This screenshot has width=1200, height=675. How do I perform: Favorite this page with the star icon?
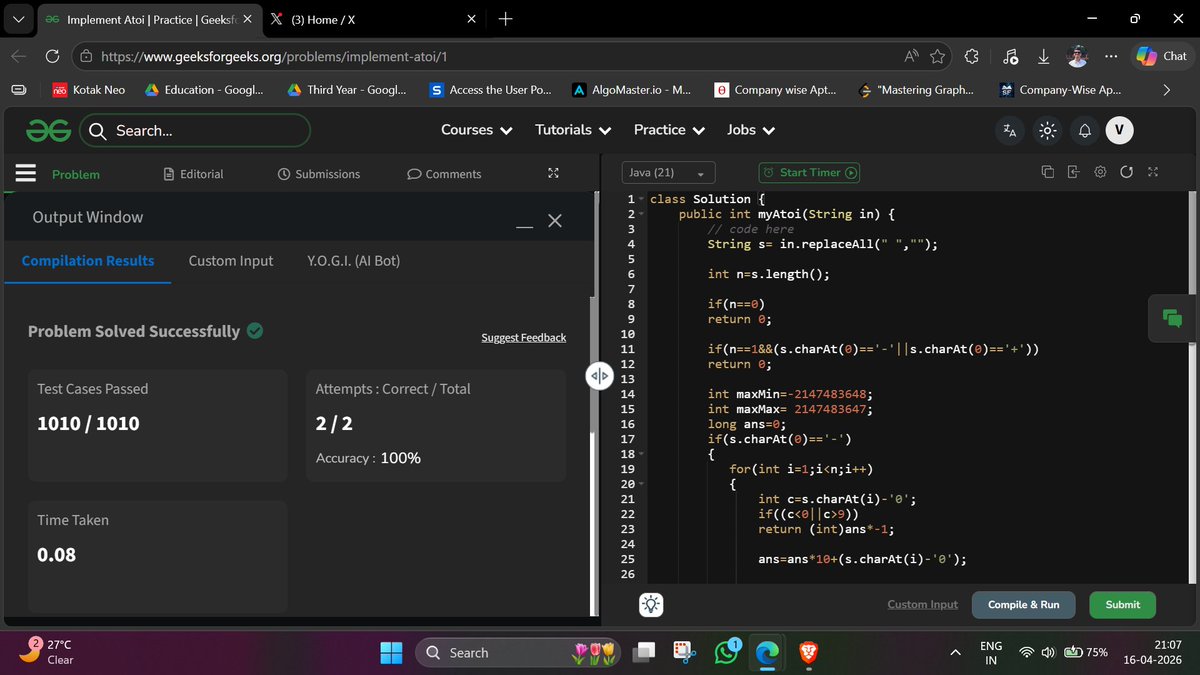point(938,57)
